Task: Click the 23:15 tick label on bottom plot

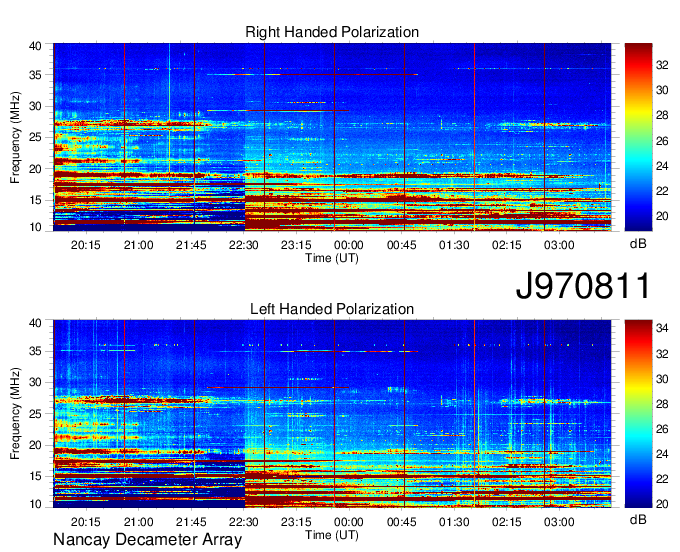Action: pos(296,522)
